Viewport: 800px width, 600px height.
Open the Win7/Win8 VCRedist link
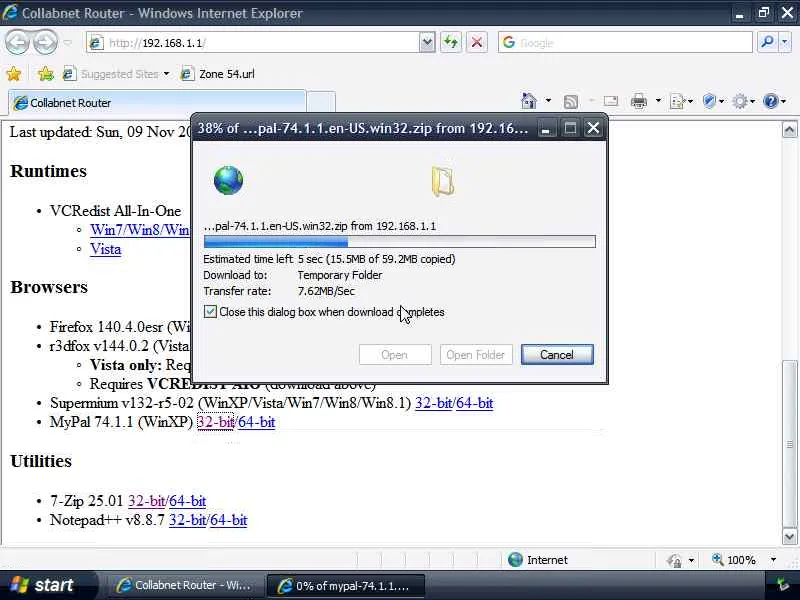140,230
